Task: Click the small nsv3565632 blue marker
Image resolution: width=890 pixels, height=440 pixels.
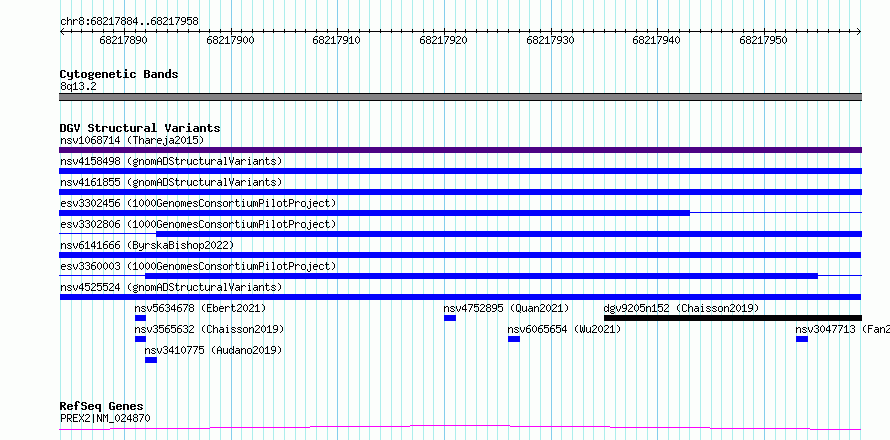Action: point(140,339)
